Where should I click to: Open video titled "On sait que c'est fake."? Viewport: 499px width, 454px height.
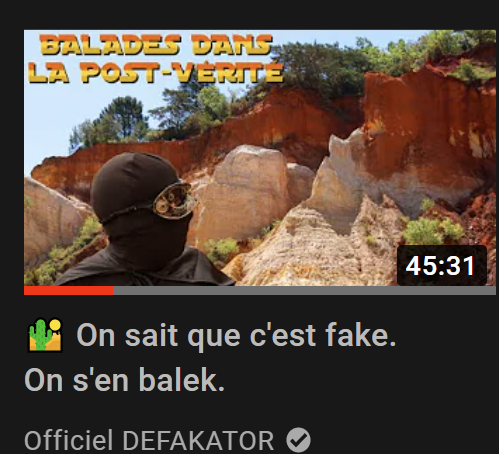[x=236, y=335]
